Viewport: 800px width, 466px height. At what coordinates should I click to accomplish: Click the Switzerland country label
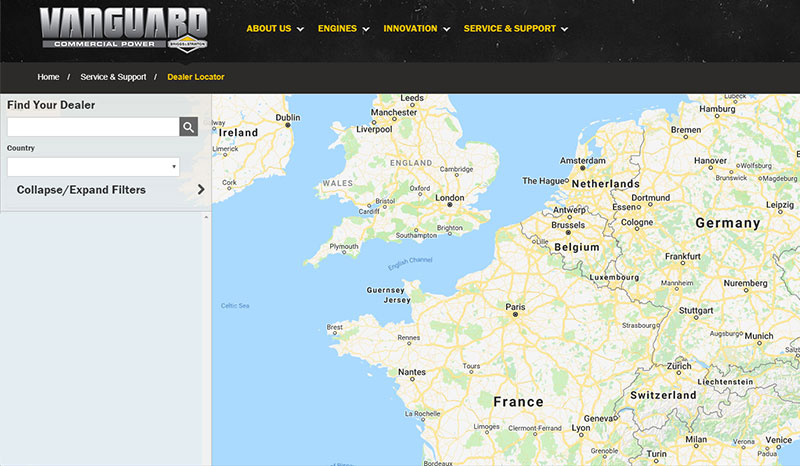click(x=663, y=395)
